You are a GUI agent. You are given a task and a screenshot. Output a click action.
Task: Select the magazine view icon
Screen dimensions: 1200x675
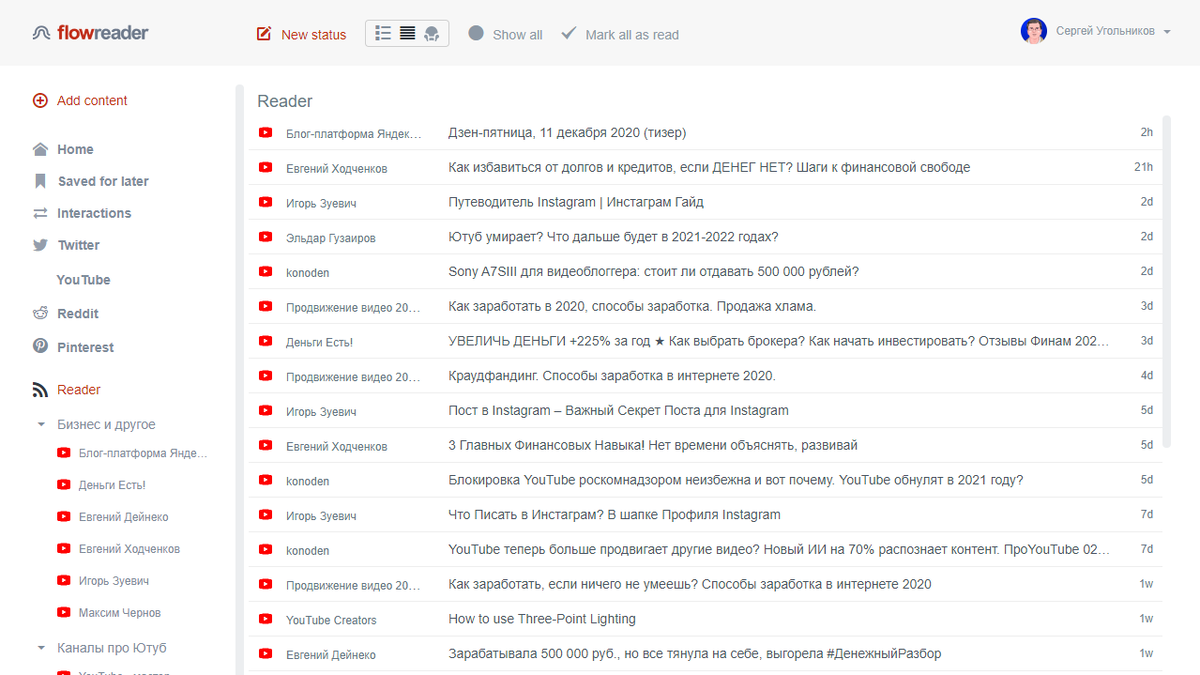point(430,33)
